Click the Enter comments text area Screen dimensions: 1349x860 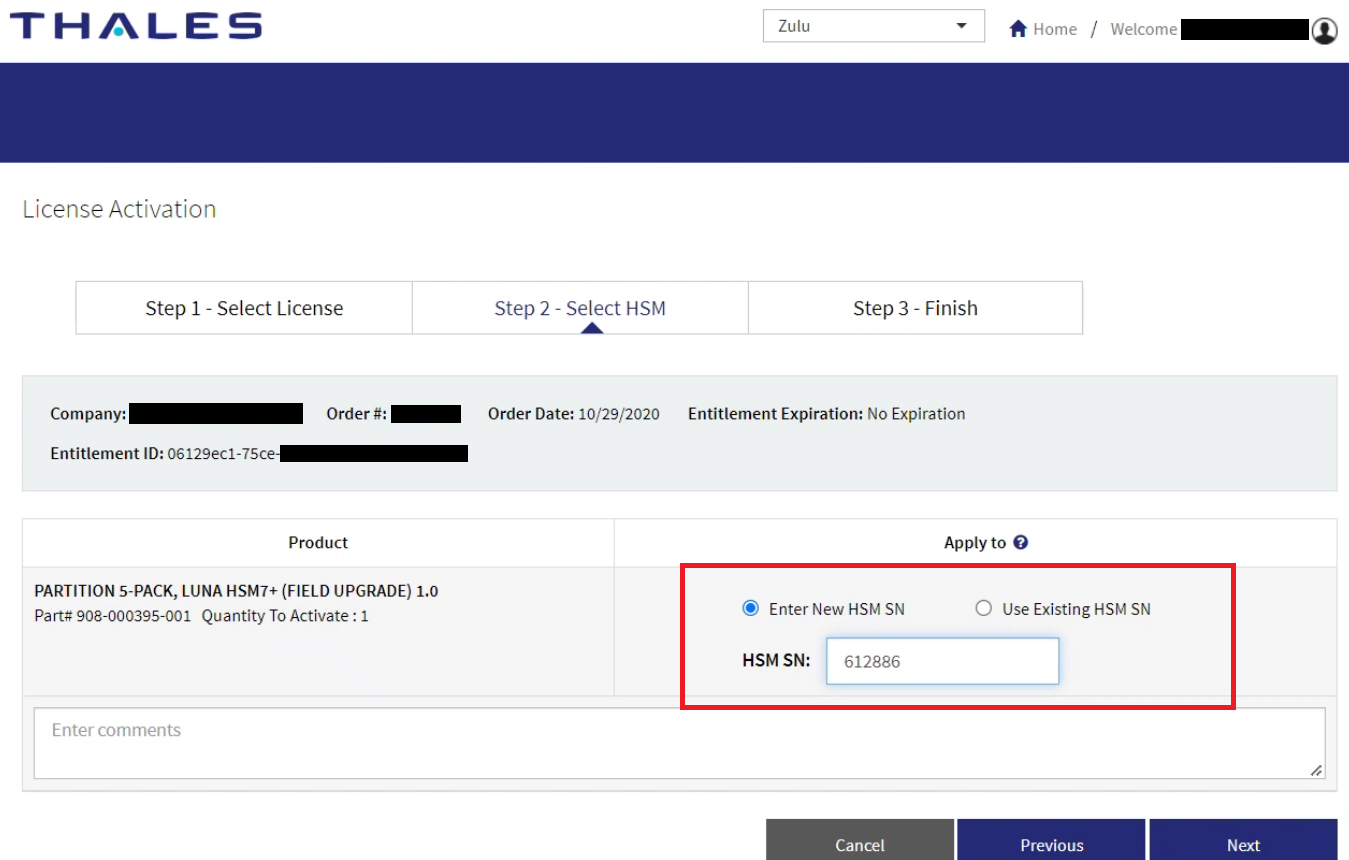point(679,743)
